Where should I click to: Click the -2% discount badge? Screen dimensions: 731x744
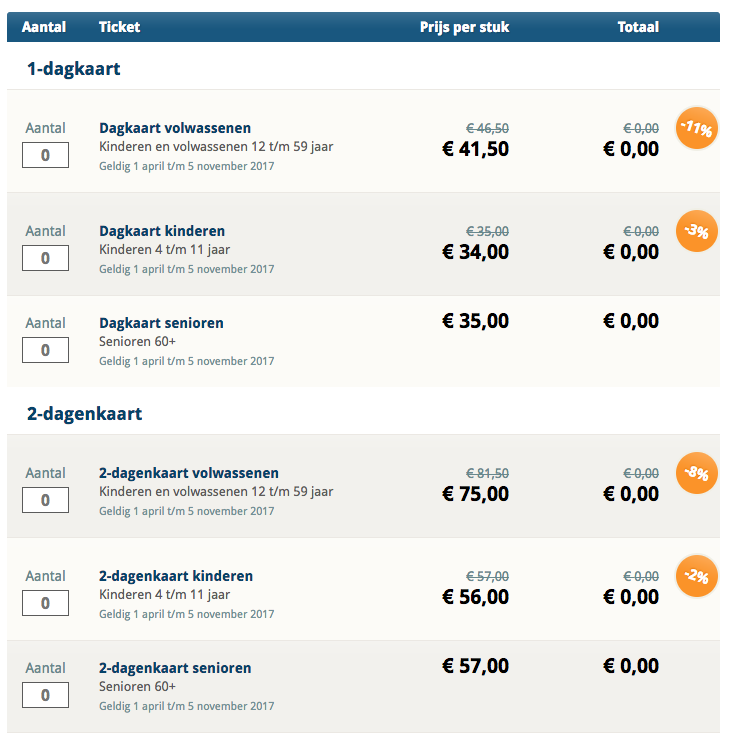696,576
